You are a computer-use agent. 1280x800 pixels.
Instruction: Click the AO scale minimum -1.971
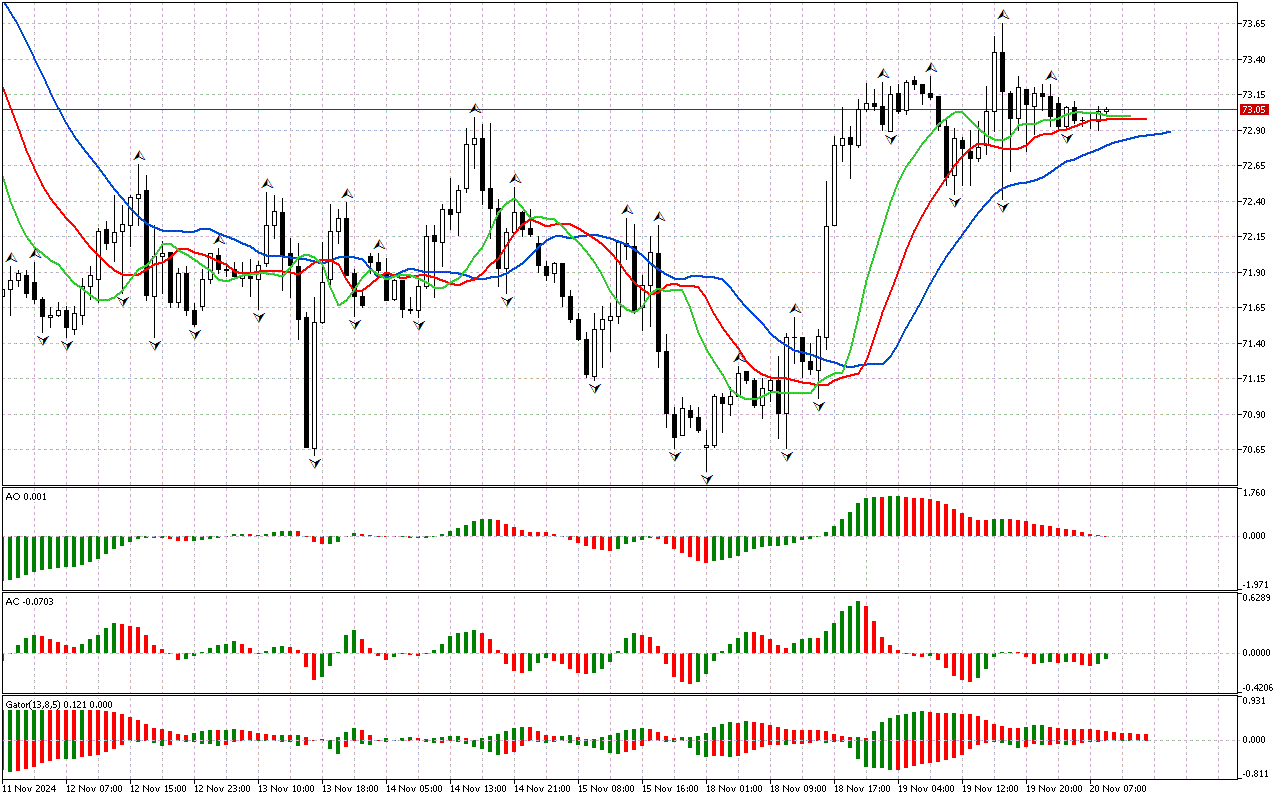(1253, 584)
